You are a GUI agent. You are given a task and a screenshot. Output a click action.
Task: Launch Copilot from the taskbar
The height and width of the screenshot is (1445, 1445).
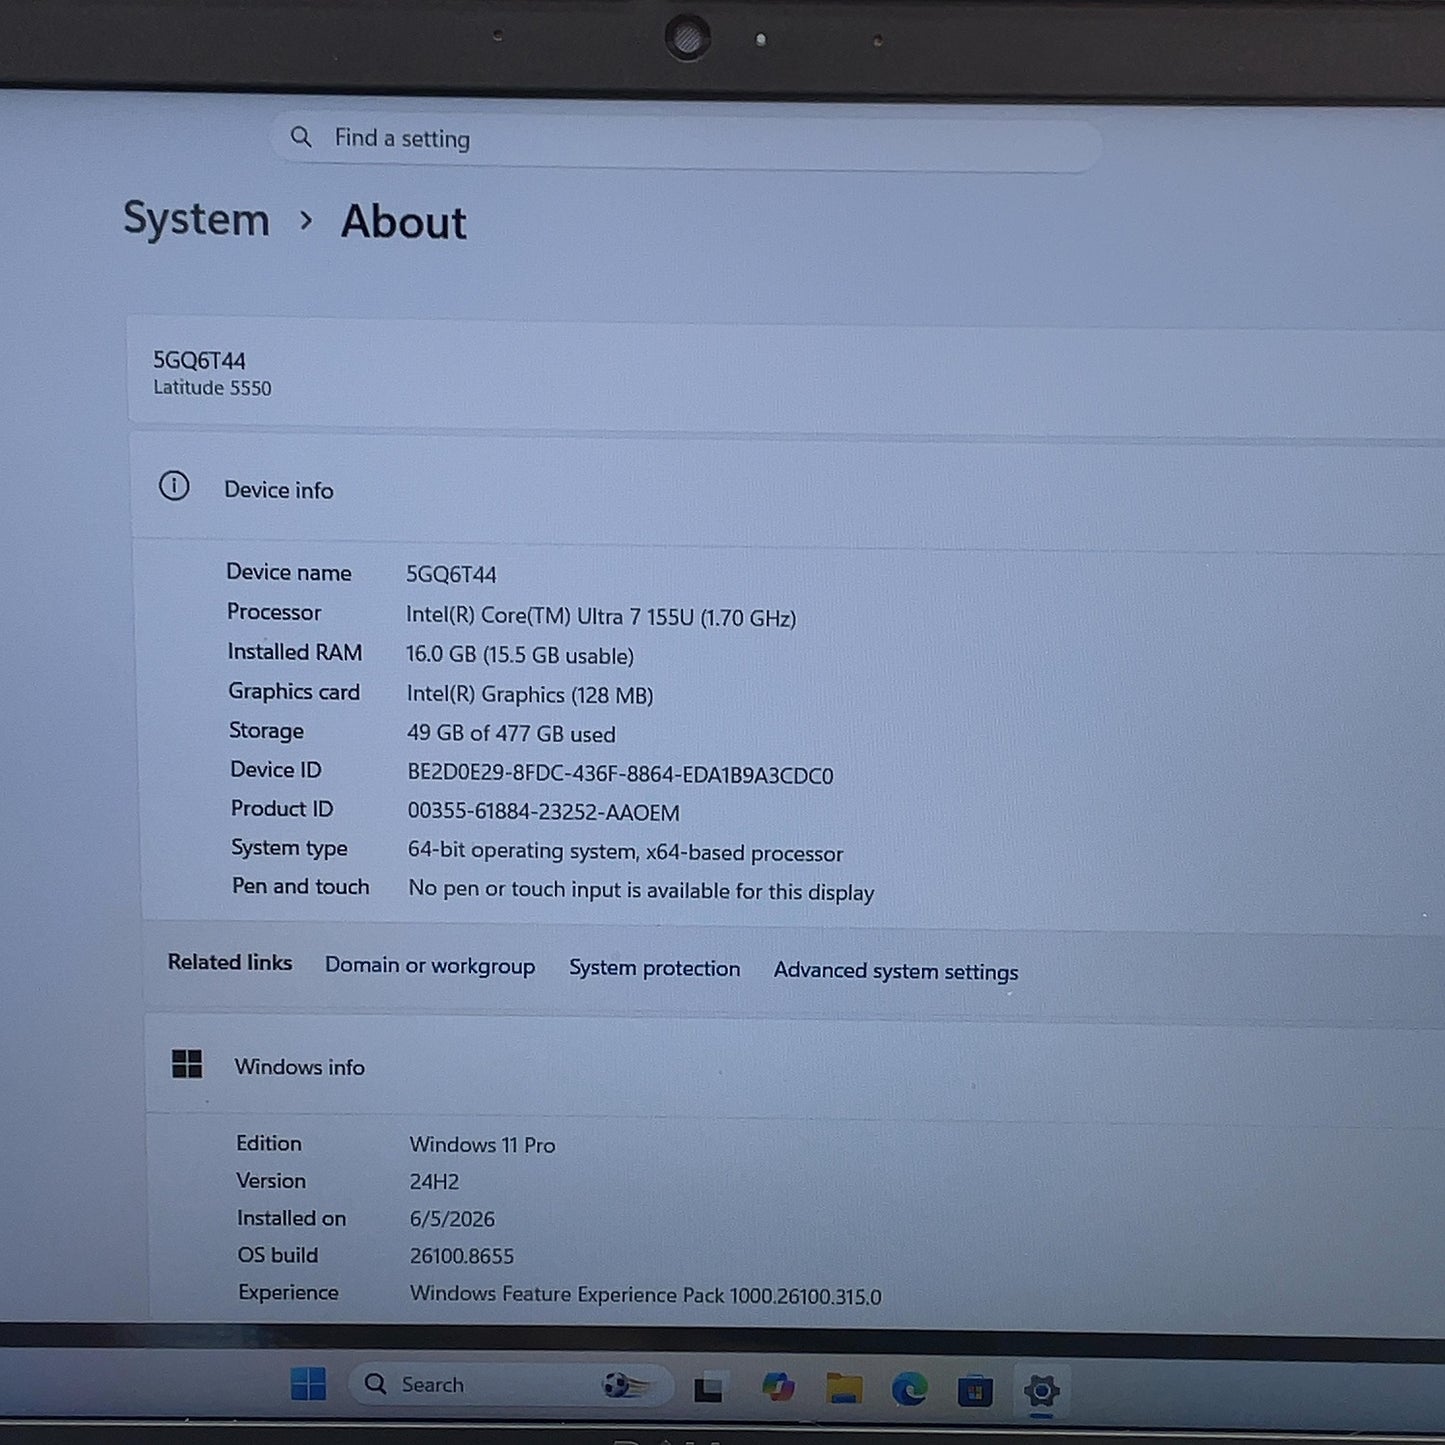click(x=777, y=1388)
